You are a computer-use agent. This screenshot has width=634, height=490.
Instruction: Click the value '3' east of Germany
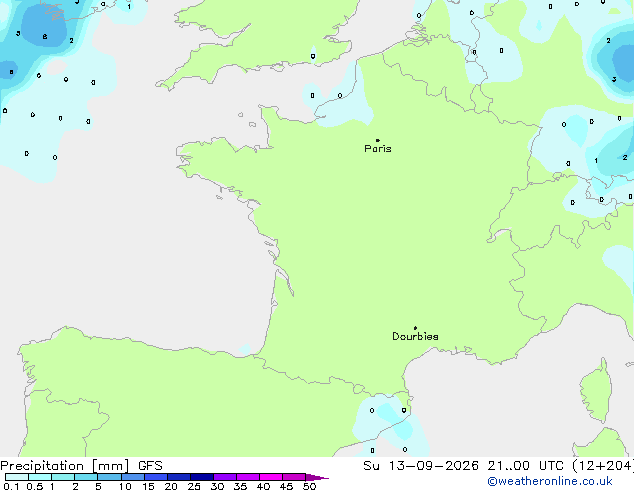(614, 79)
